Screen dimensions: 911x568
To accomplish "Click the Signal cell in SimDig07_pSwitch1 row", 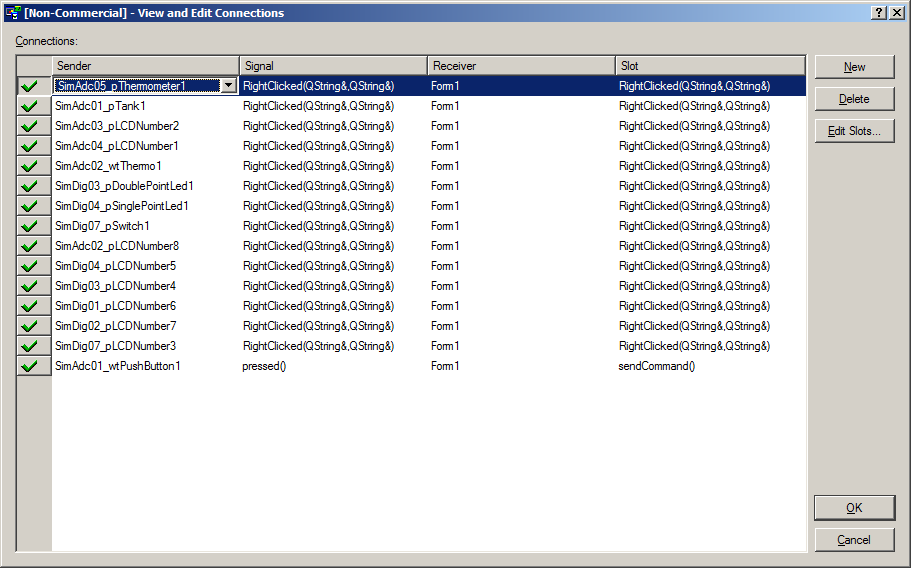I will coord(333,226).
